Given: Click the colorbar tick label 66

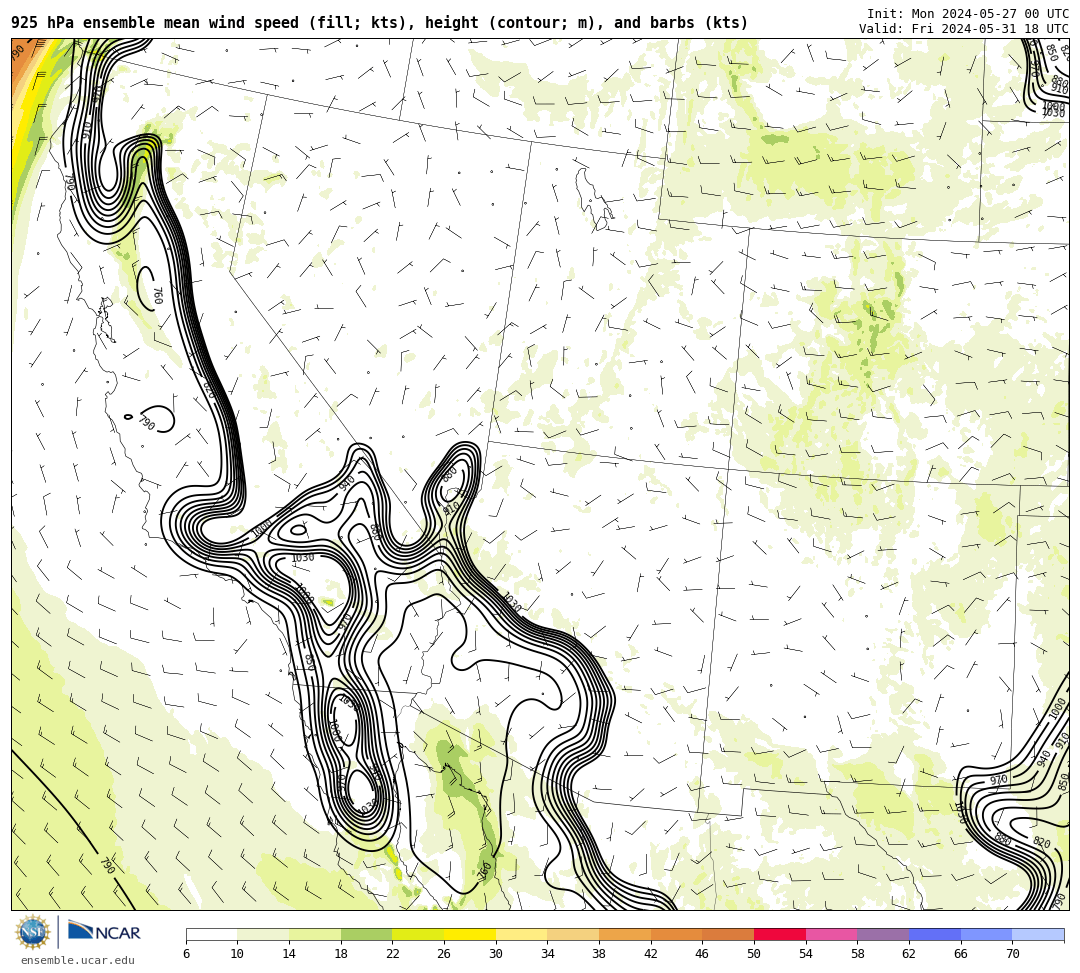Looking at the screenshot, I should pos(960,954).
